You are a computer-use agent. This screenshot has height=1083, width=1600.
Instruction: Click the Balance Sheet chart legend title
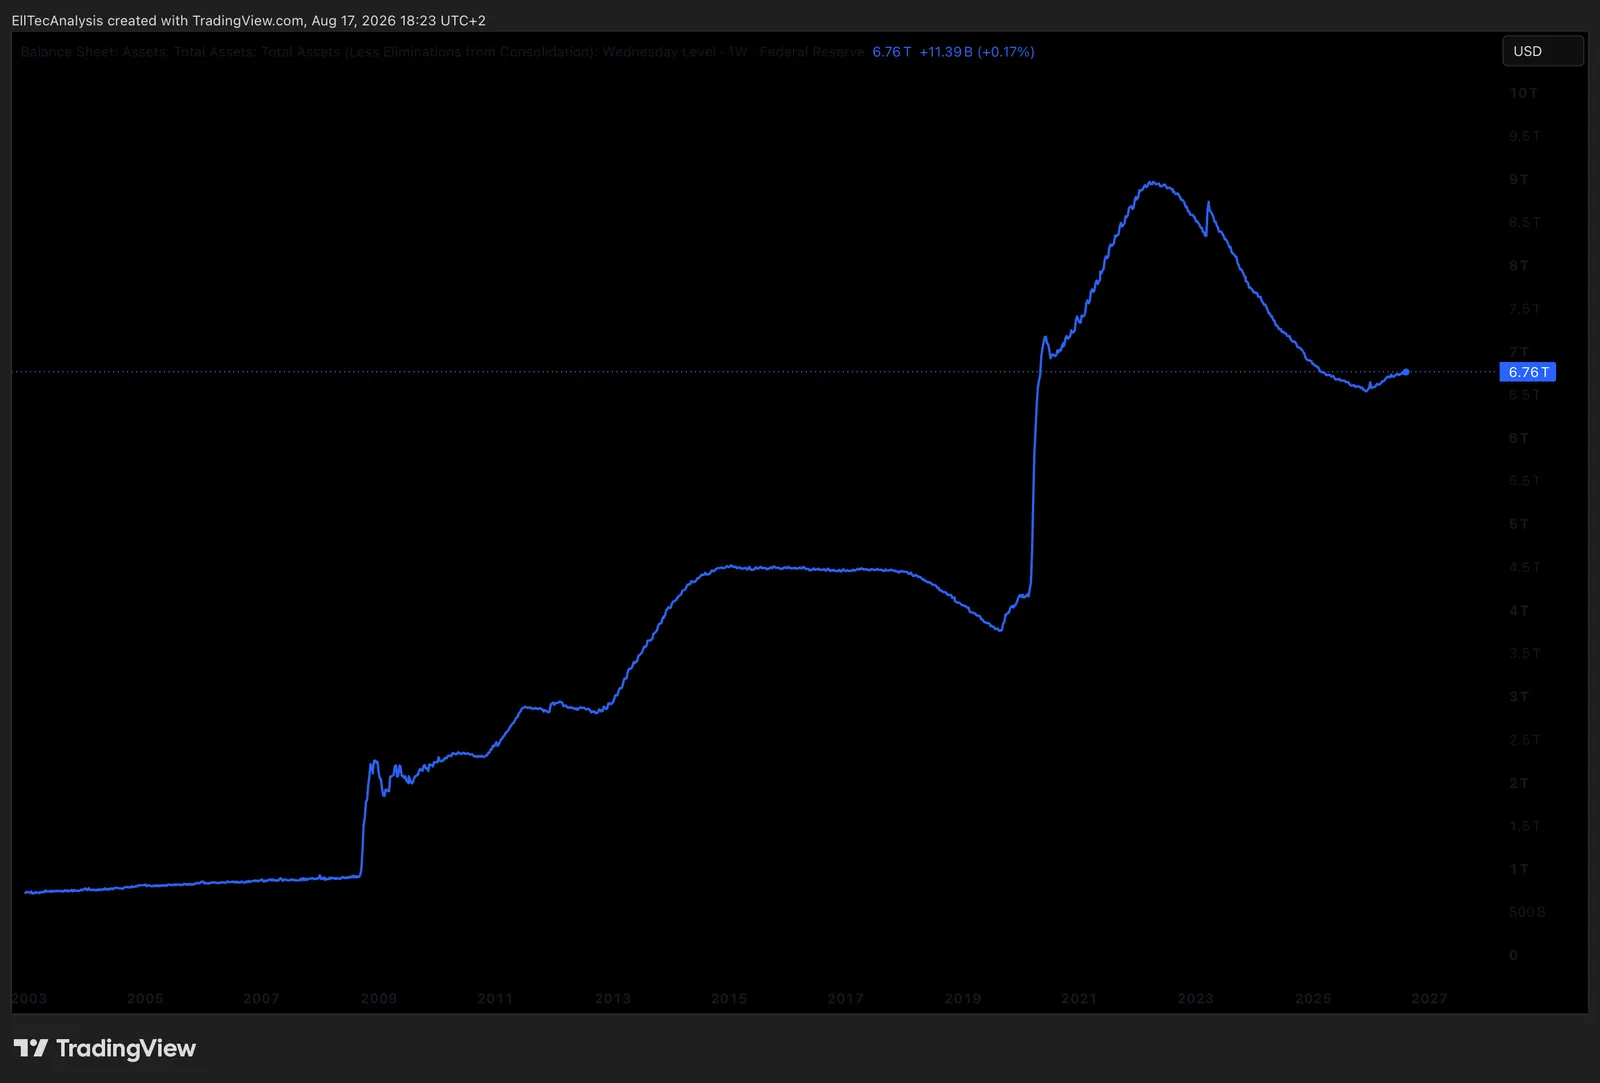[442, 52]
